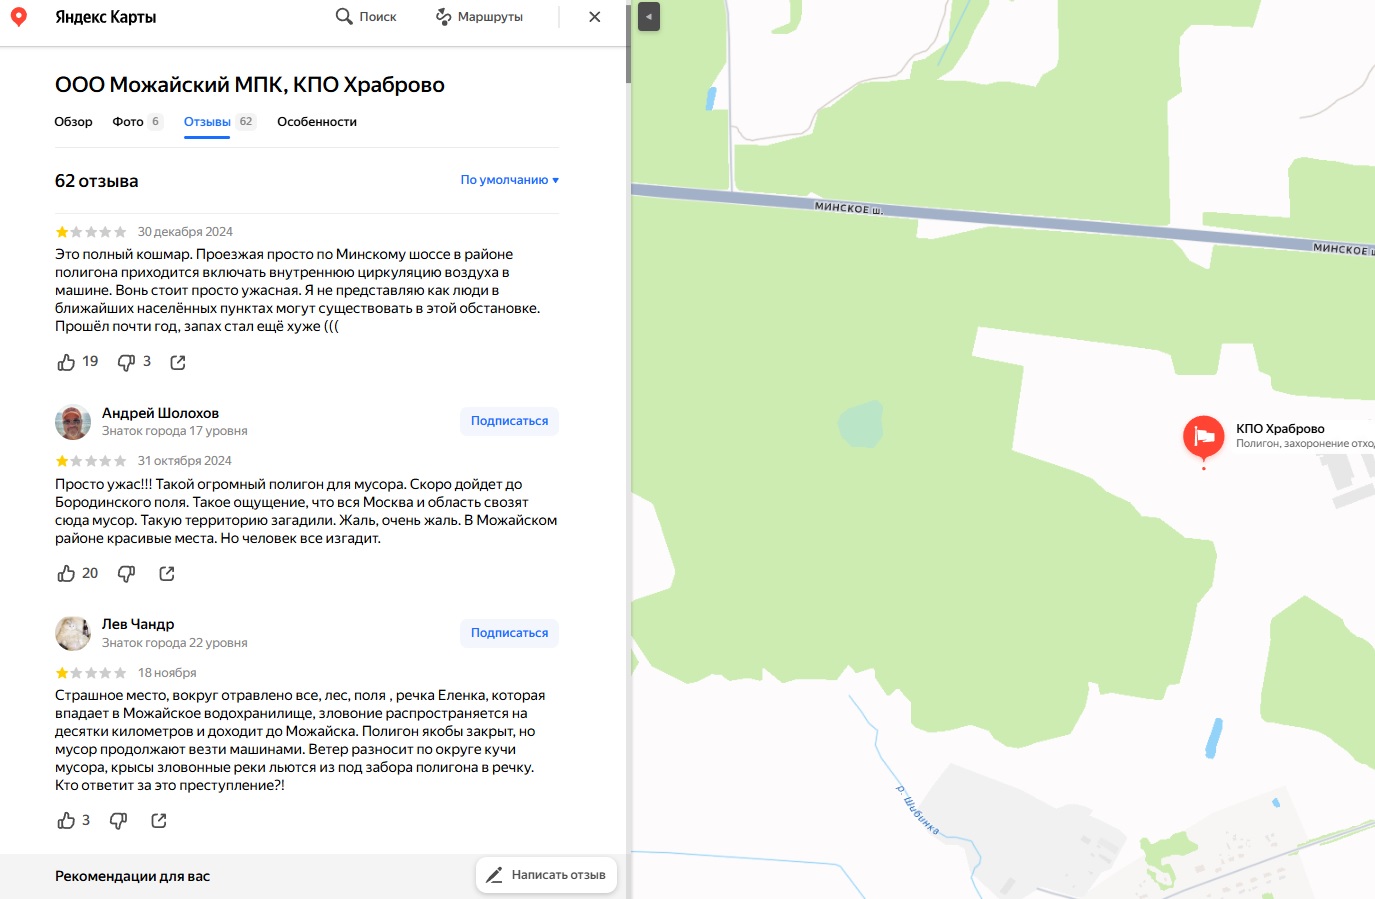Dislike Лев Чандр's review

coord(118,821)
